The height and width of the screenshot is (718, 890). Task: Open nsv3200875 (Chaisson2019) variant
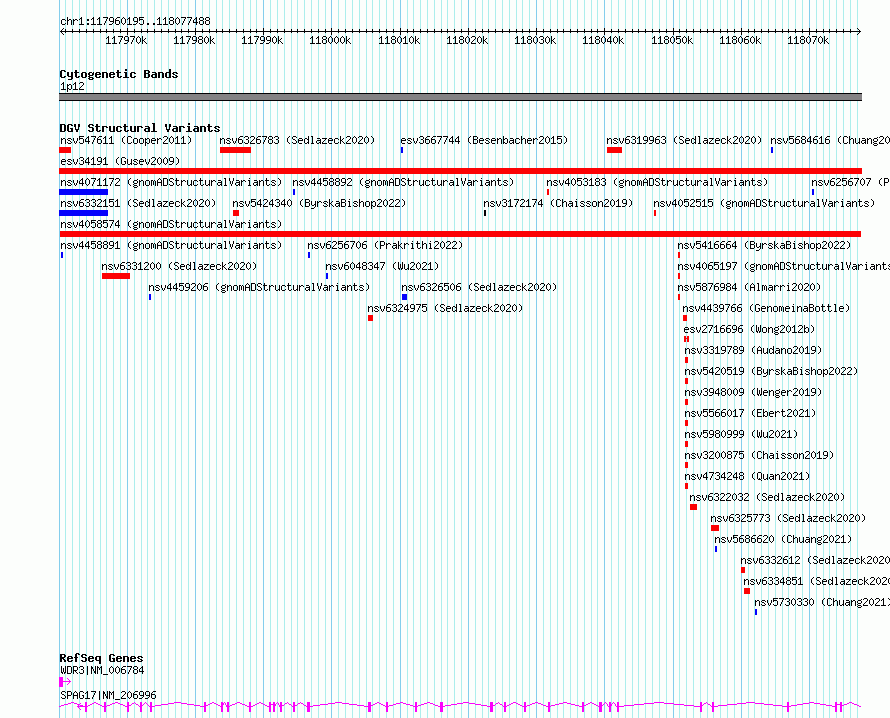759,455
